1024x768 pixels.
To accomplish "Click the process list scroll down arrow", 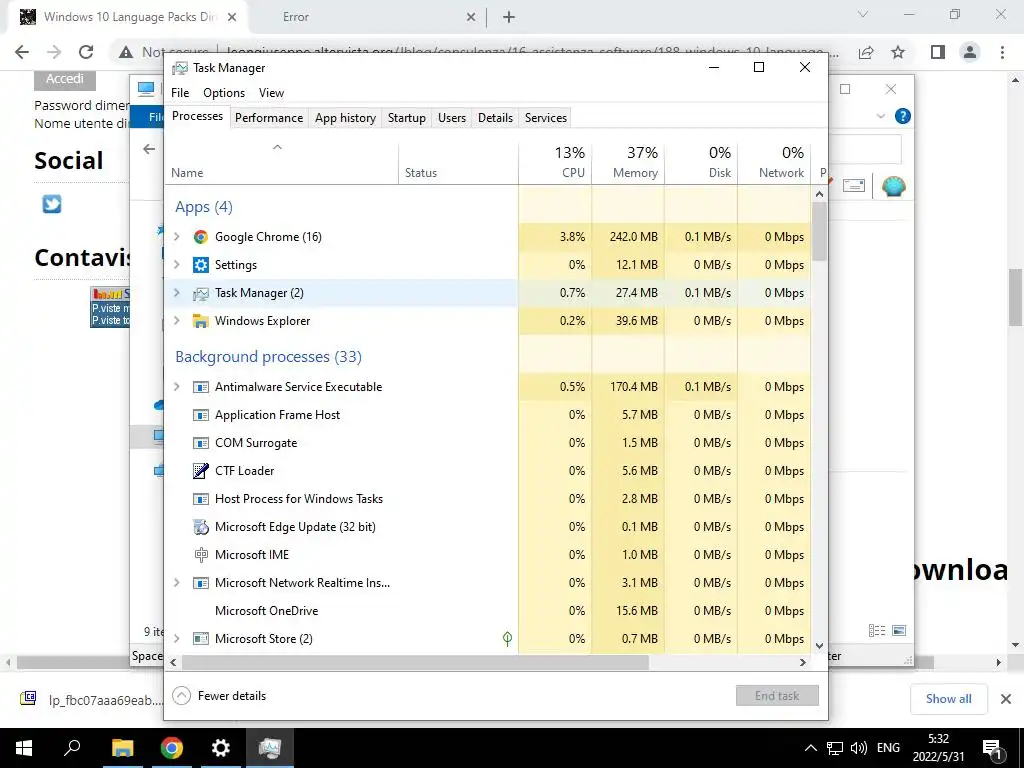I will point(820,646).
